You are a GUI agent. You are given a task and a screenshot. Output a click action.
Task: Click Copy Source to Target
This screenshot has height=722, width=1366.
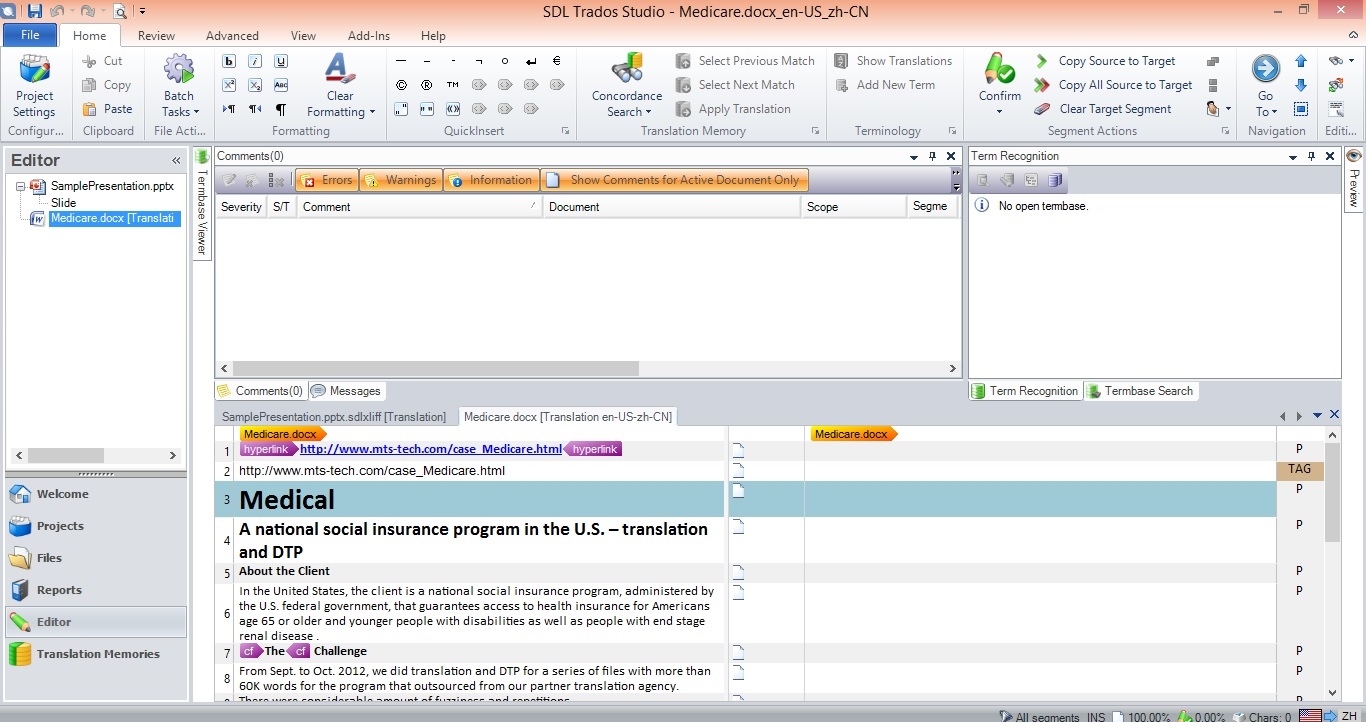(1105, 61)
